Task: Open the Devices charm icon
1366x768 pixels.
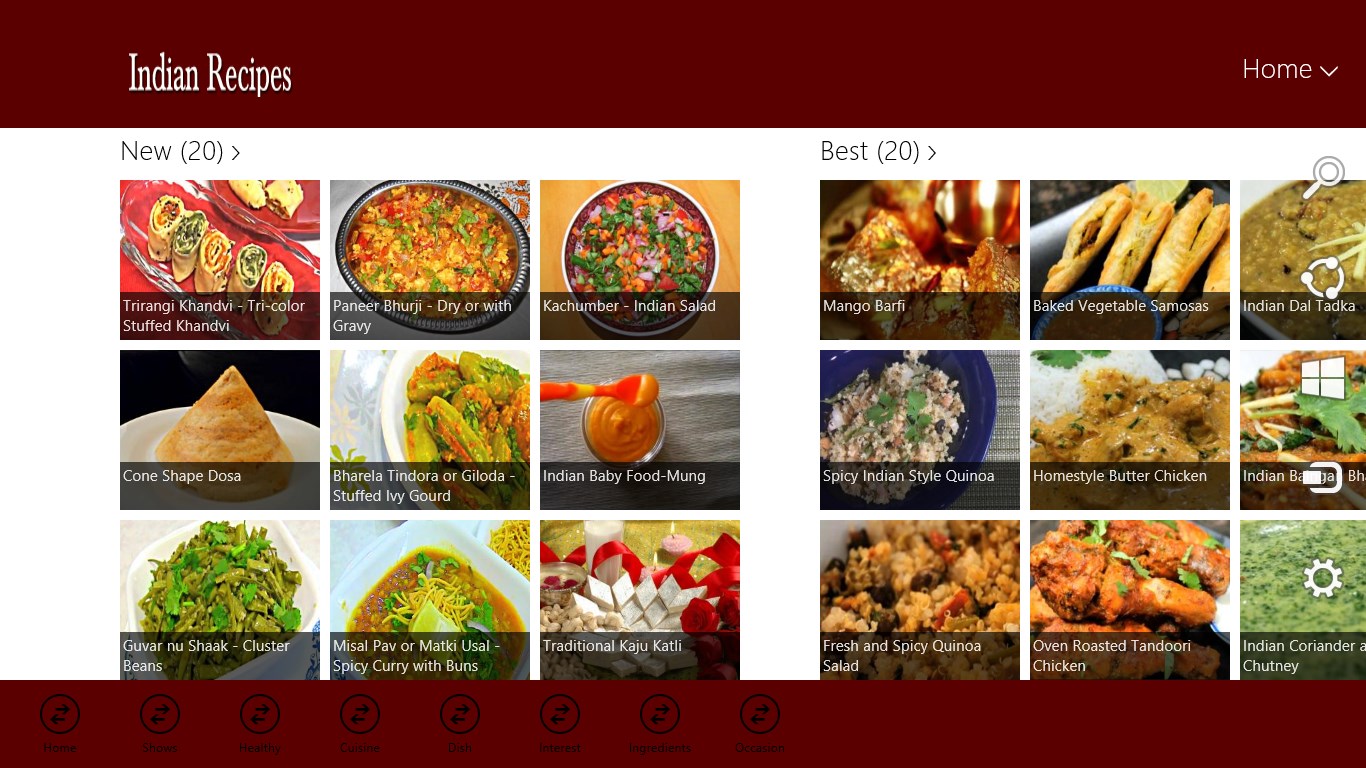Action: click(1323, 478)
